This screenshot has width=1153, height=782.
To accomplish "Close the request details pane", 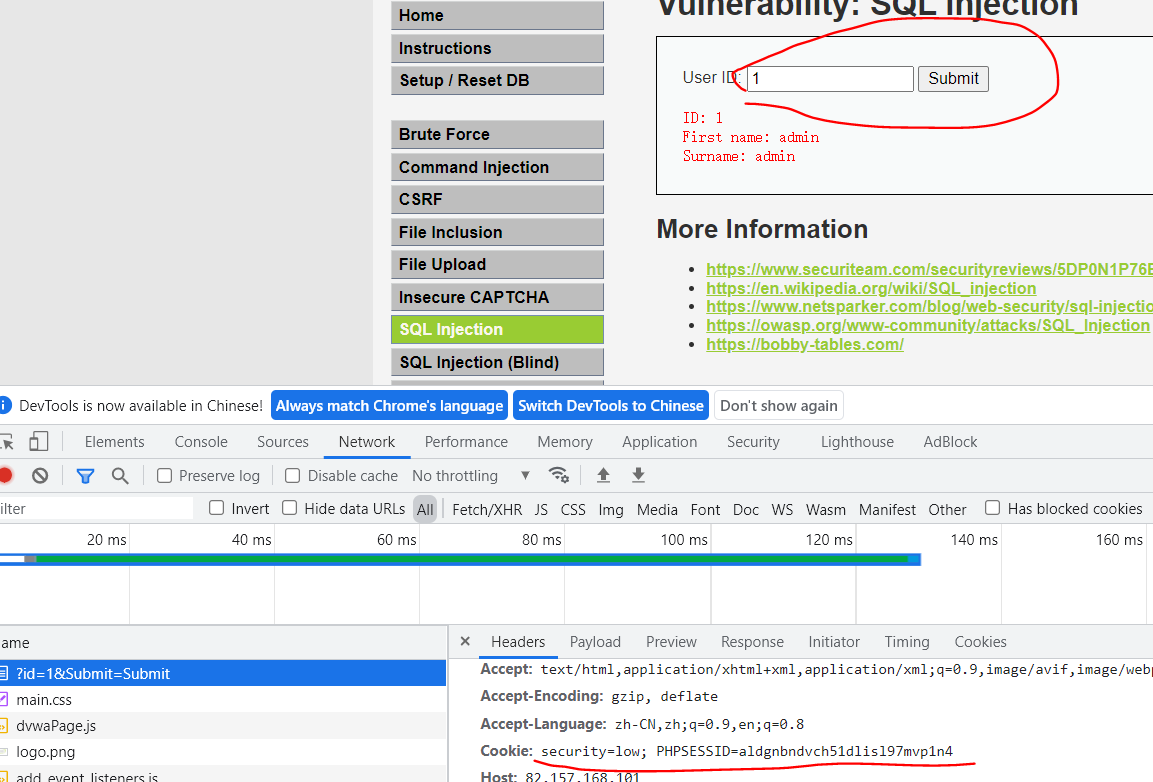I will pos(465,641).
